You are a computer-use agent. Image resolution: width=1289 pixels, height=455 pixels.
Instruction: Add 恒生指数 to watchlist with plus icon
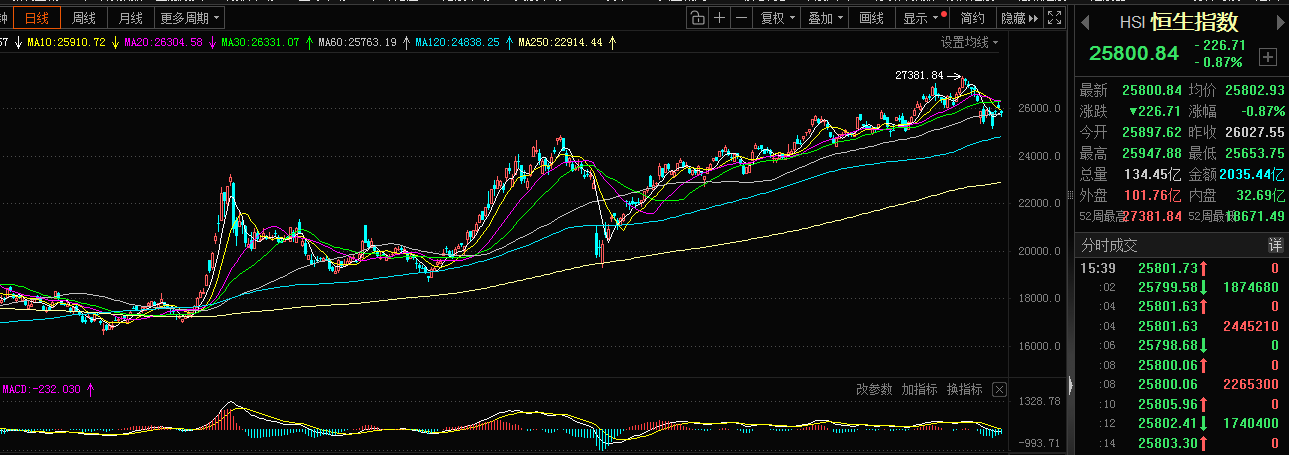(x=1268, y=56)
